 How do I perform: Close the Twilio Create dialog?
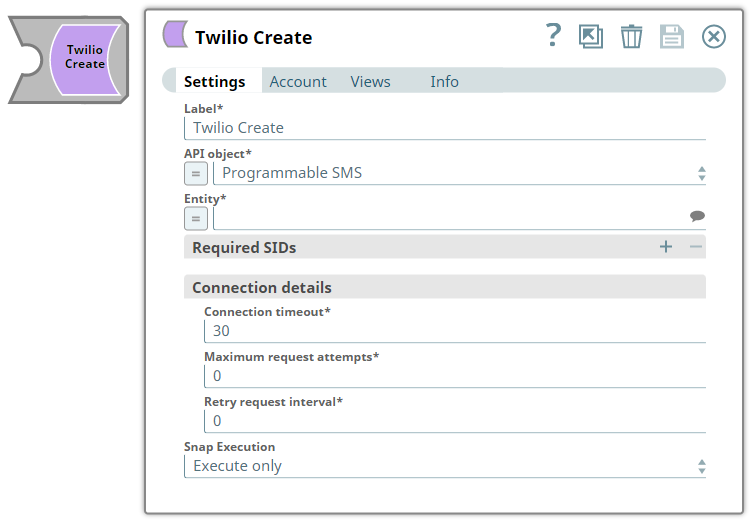pos(714,36)
